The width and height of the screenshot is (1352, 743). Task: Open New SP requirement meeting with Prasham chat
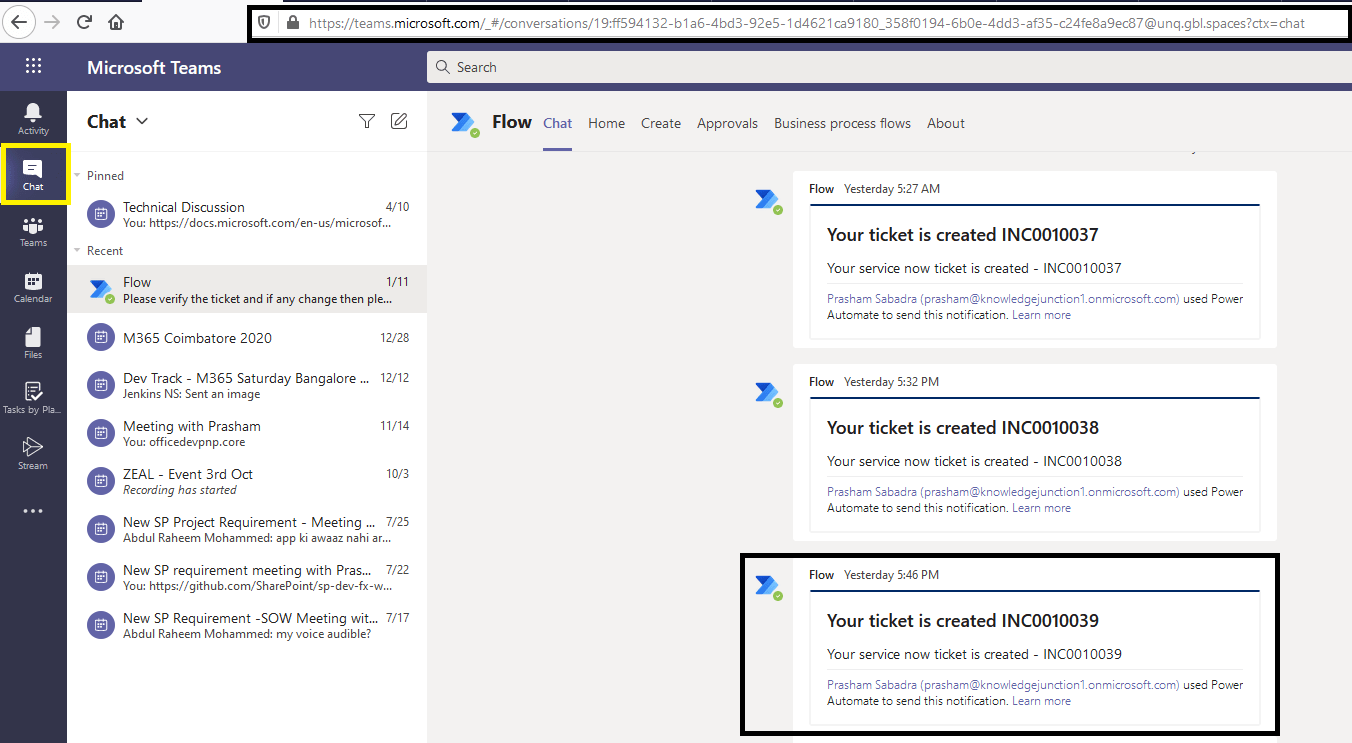click(247, 578)
